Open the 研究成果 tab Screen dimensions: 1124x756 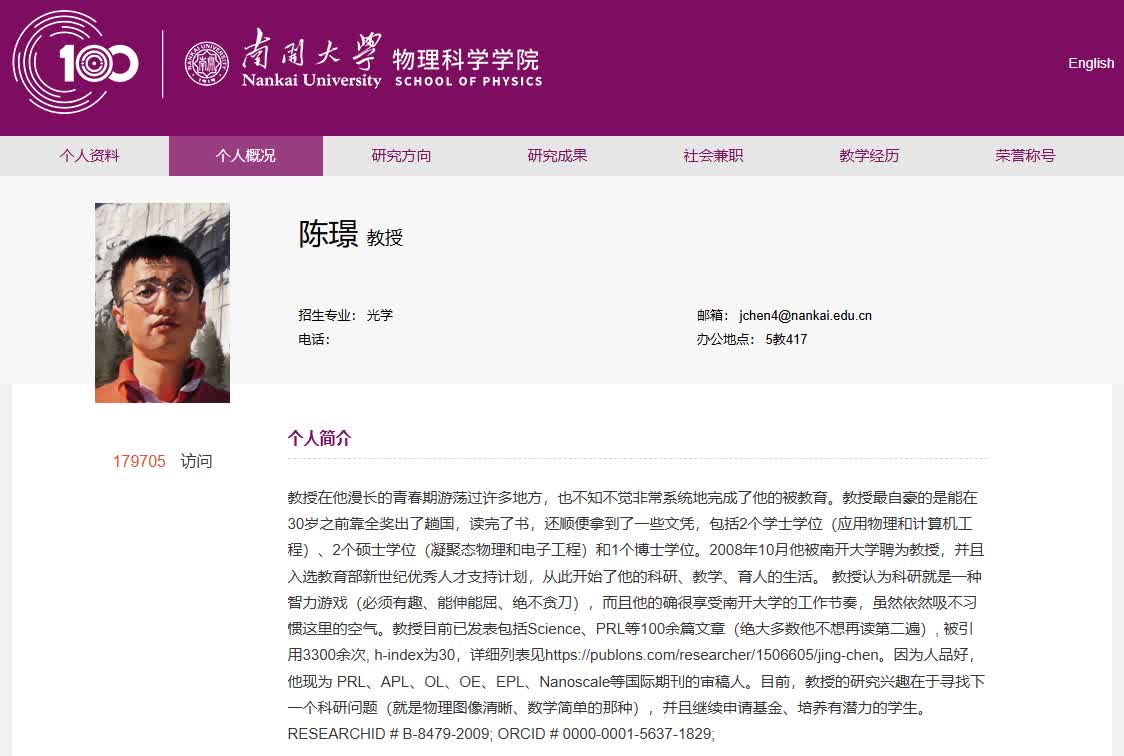[x=557, y=155]
